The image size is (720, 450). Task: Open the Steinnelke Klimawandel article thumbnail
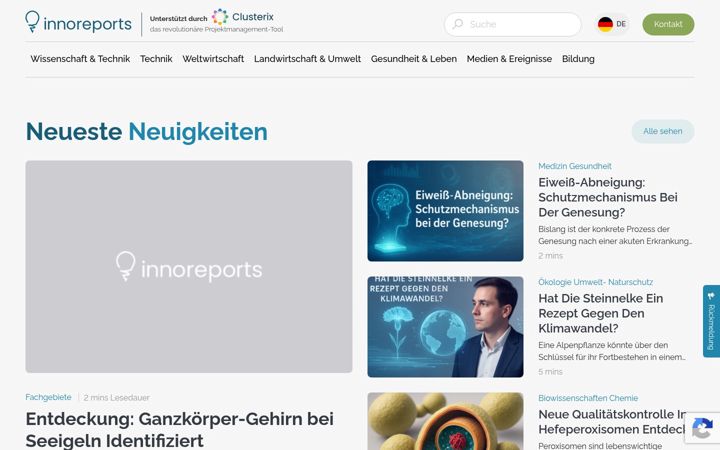(445, 326)
